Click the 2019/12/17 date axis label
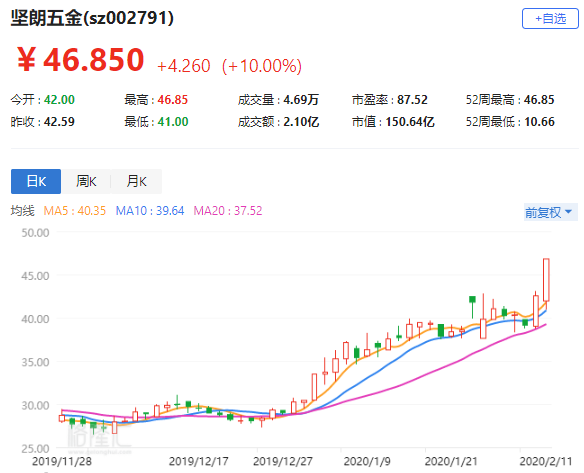 coord(199,461)
